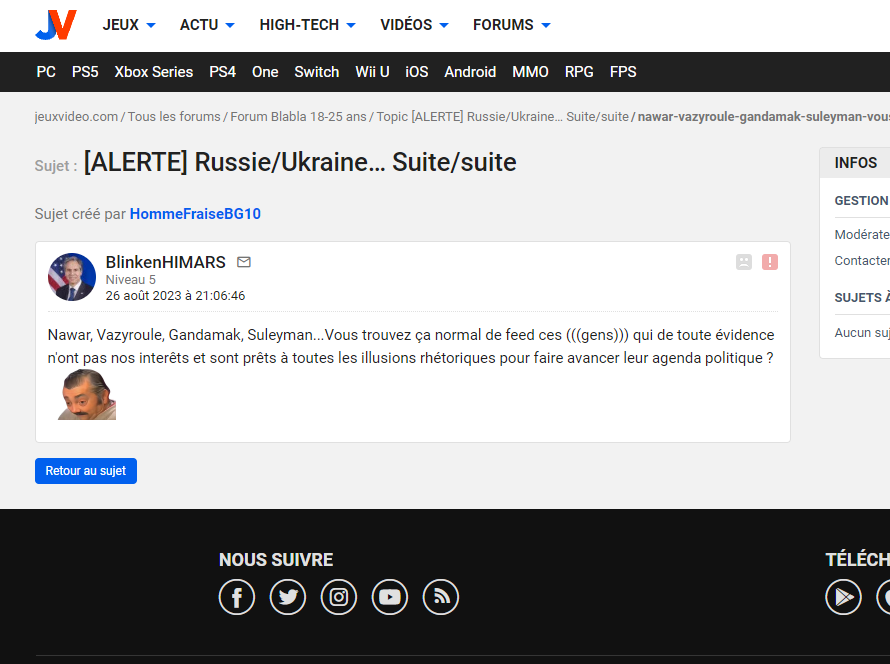
Task: Open the Facebook follow icon
Action: click(237, 597)
